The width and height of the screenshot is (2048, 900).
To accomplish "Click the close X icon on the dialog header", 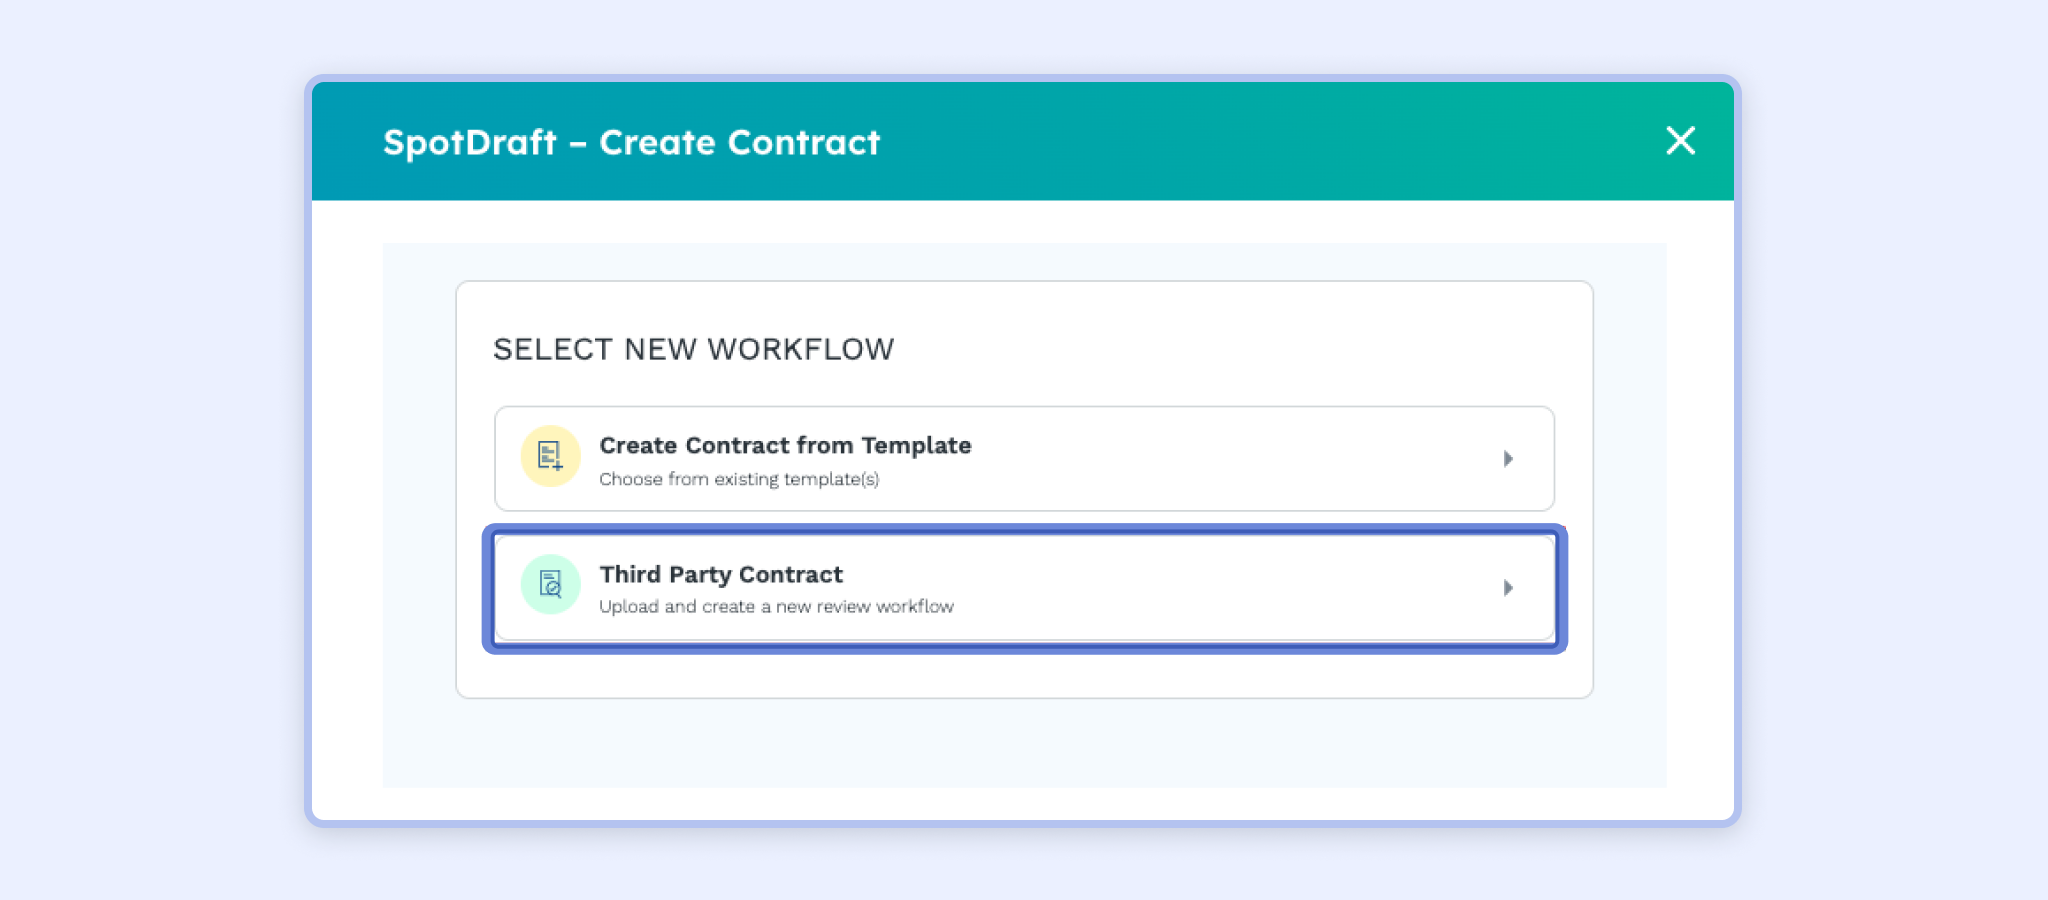I will 1680,142.
